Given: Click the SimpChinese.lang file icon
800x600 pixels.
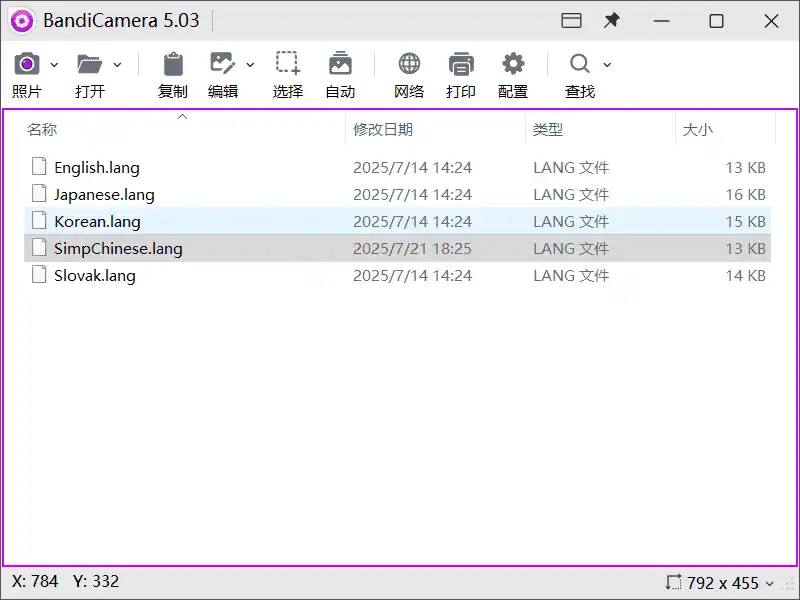Looking at the screenshot, I should (x=39, y=247).
